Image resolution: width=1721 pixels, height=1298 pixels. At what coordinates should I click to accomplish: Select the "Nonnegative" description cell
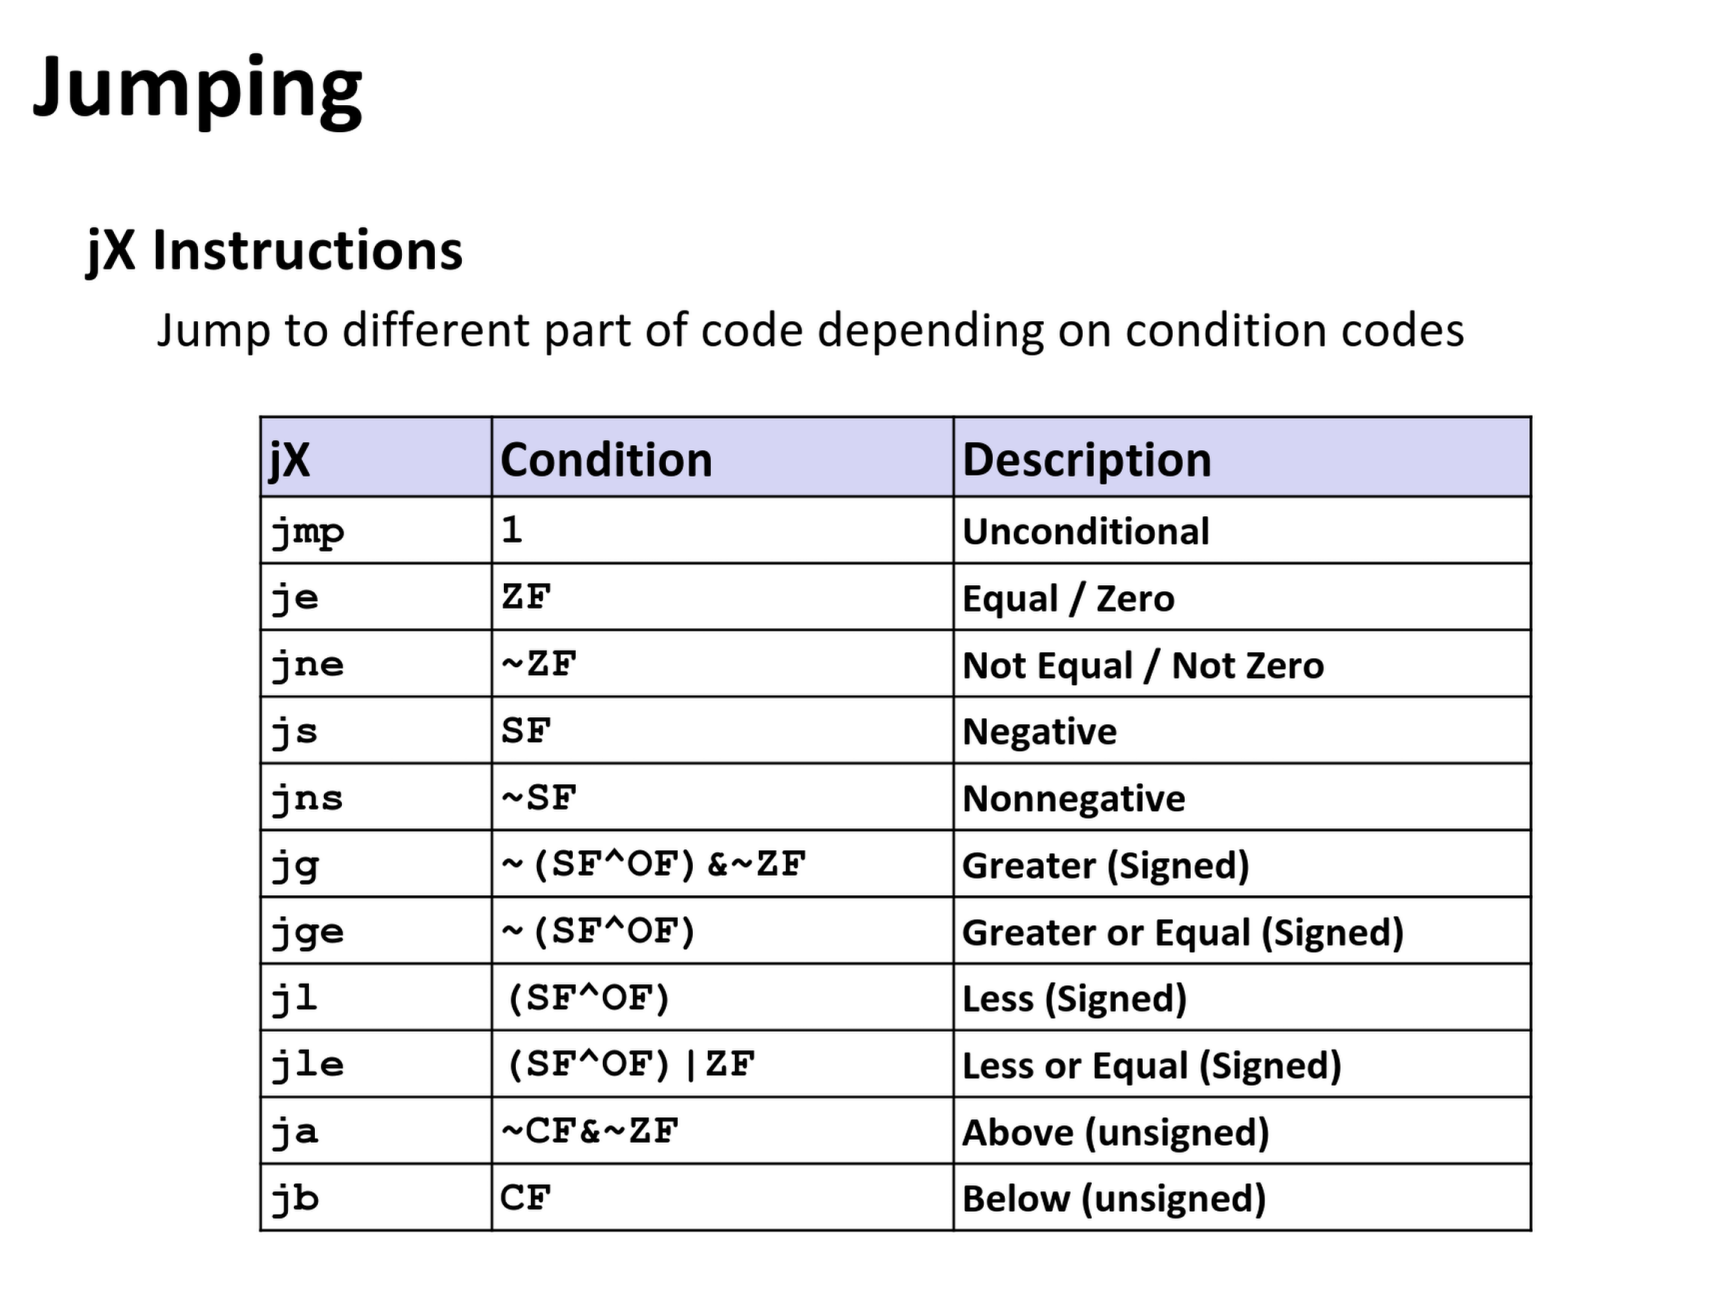click(1073, 798)
